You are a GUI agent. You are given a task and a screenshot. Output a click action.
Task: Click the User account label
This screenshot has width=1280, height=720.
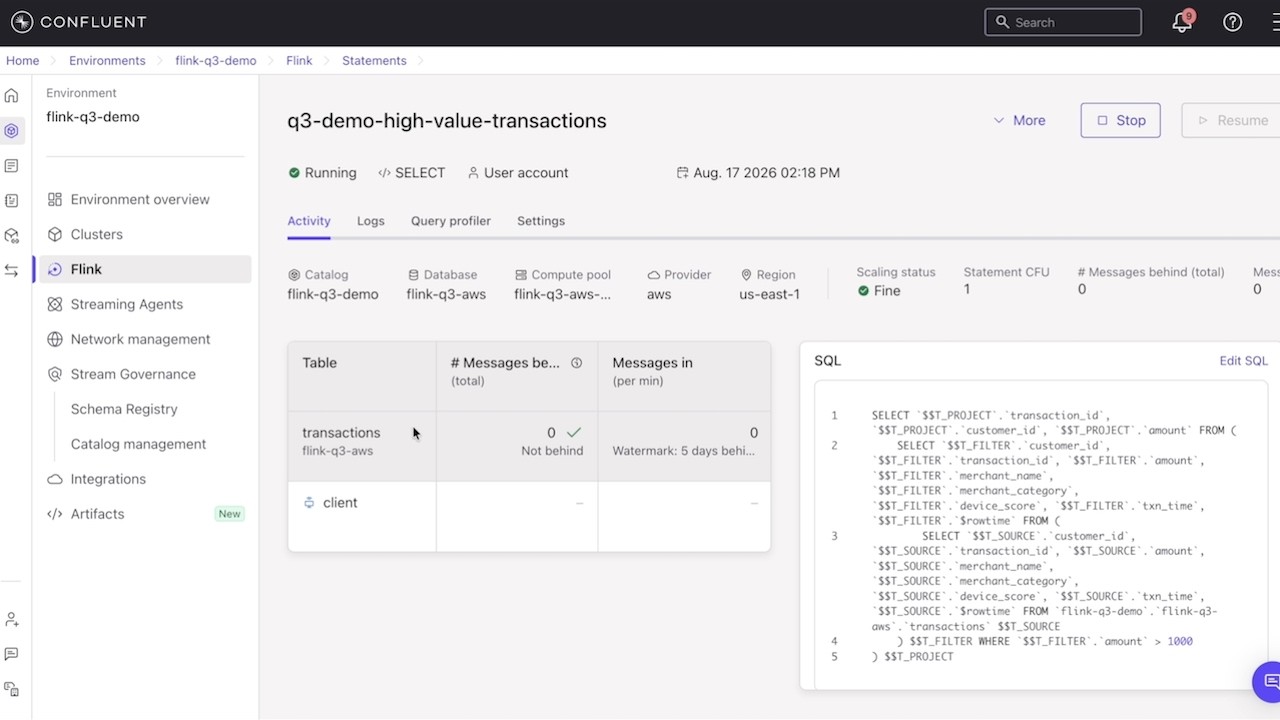coord(526,173)
